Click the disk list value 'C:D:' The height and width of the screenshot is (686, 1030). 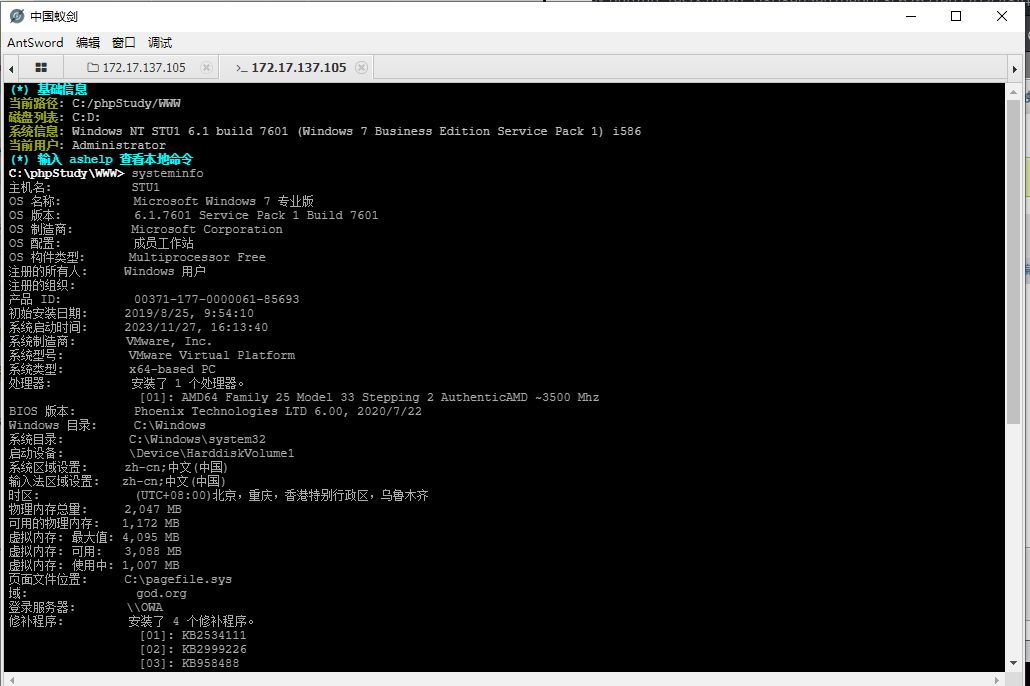86,117
